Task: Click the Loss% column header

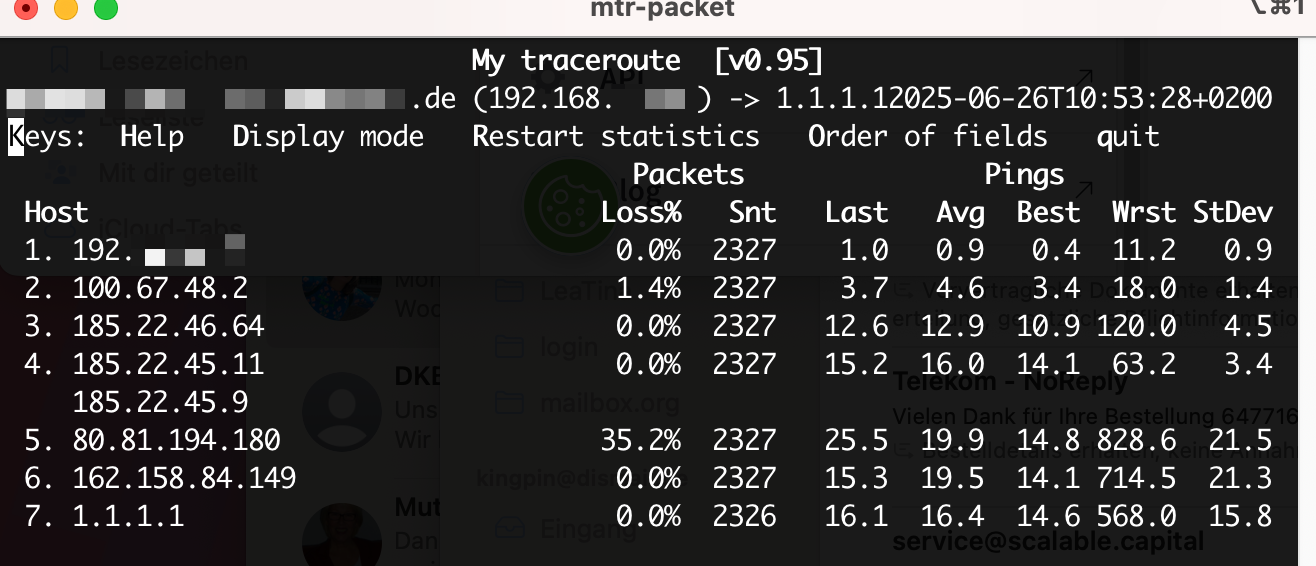Action: pyautogui.click(x=641, y=212)
